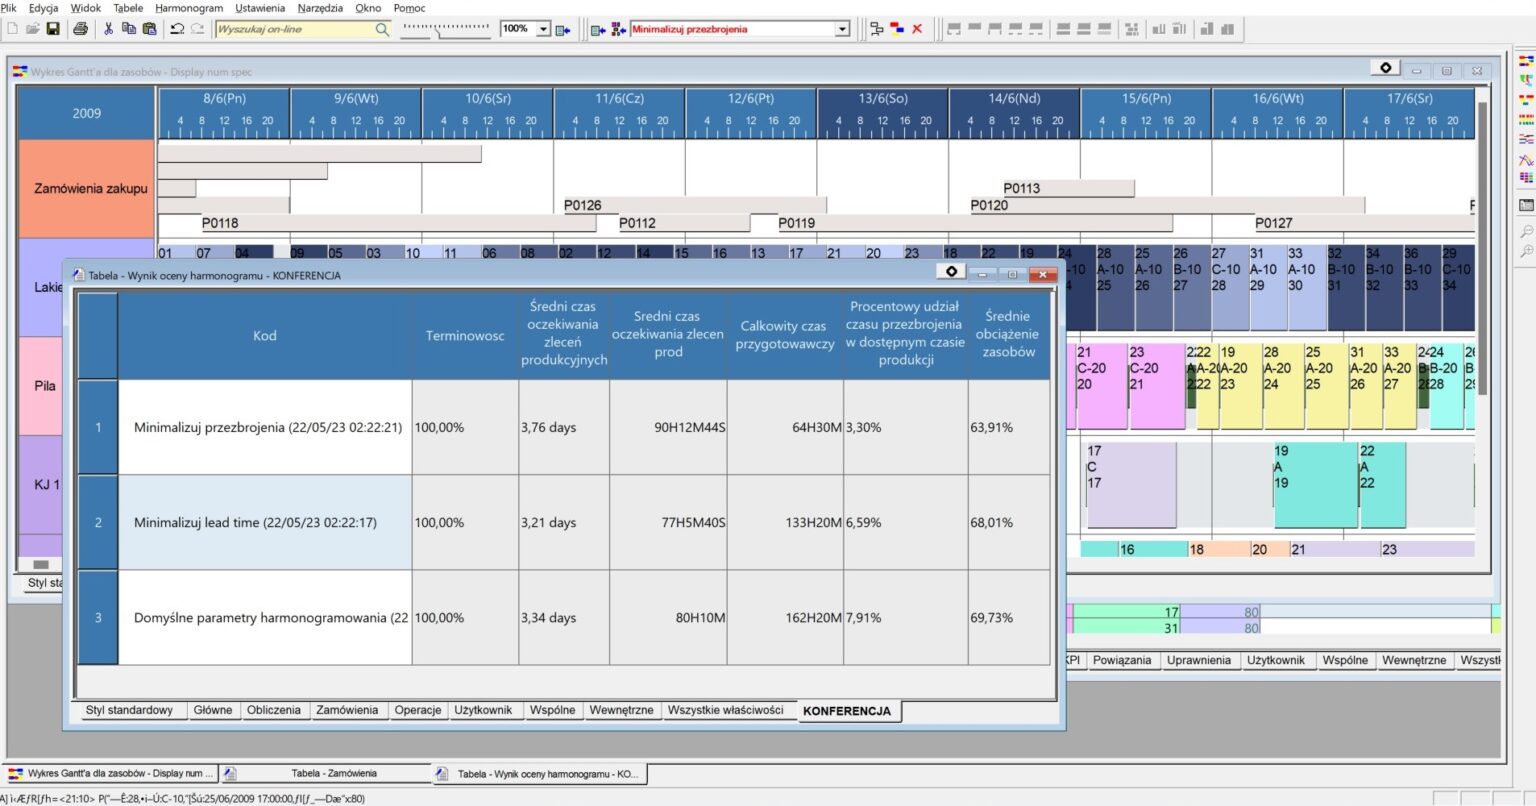
Task: Open the Harmonogram menu
Action: tap(188, 8)
